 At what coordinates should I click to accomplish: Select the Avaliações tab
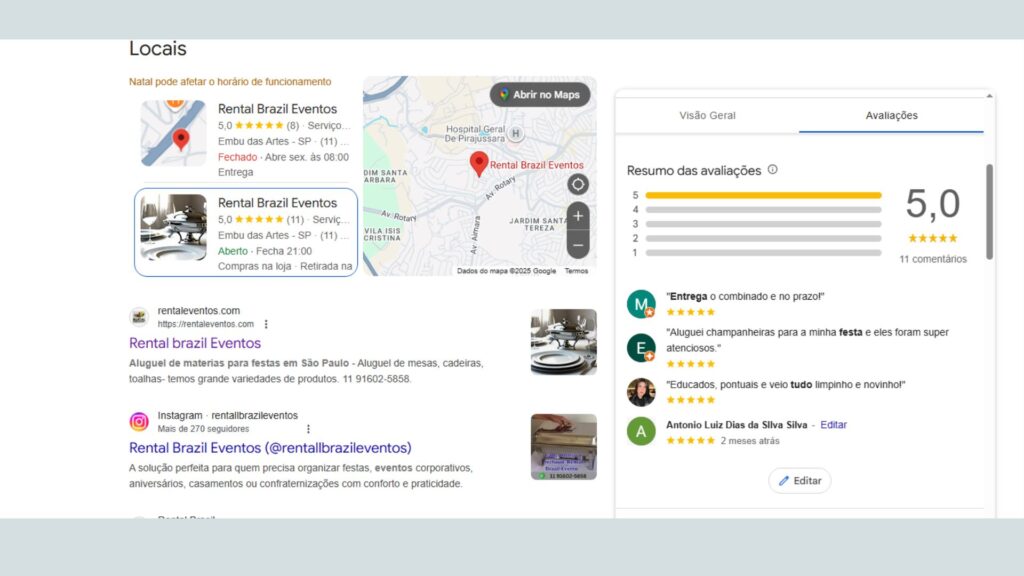[891, 116]
